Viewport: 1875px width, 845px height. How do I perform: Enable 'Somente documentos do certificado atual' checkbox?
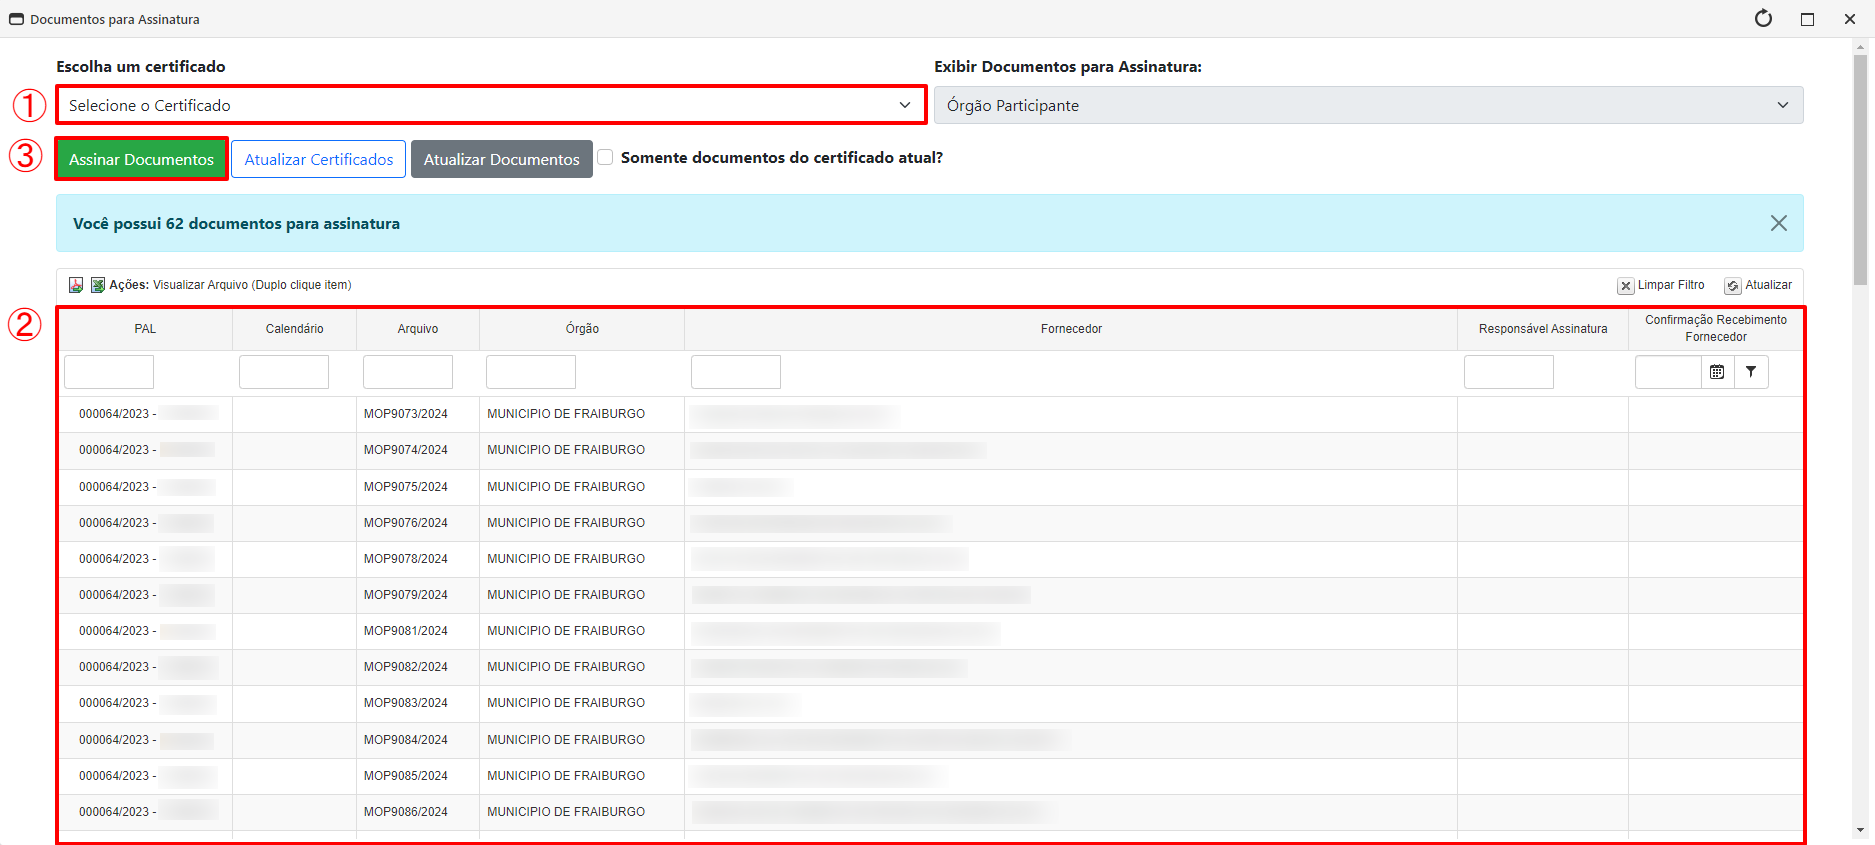click(x=605, y=157)
